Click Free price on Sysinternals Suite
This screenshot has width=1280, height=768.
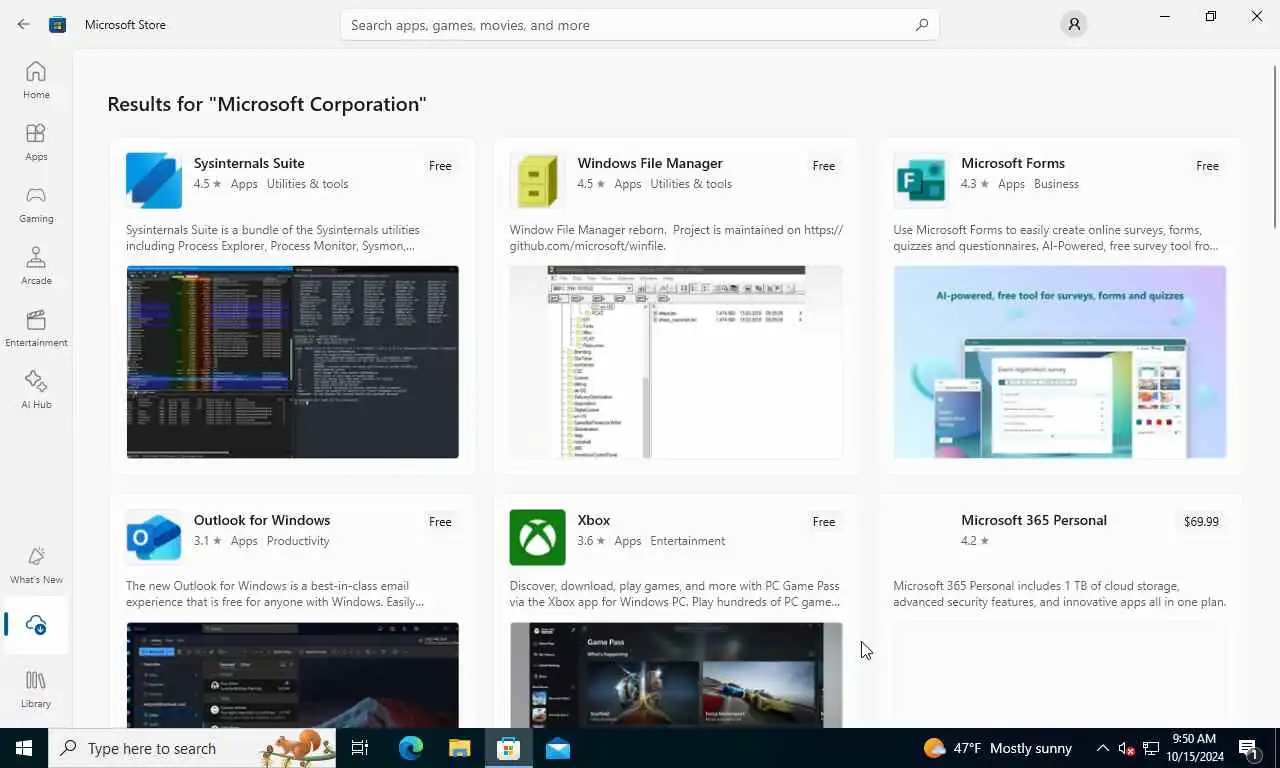440,166
